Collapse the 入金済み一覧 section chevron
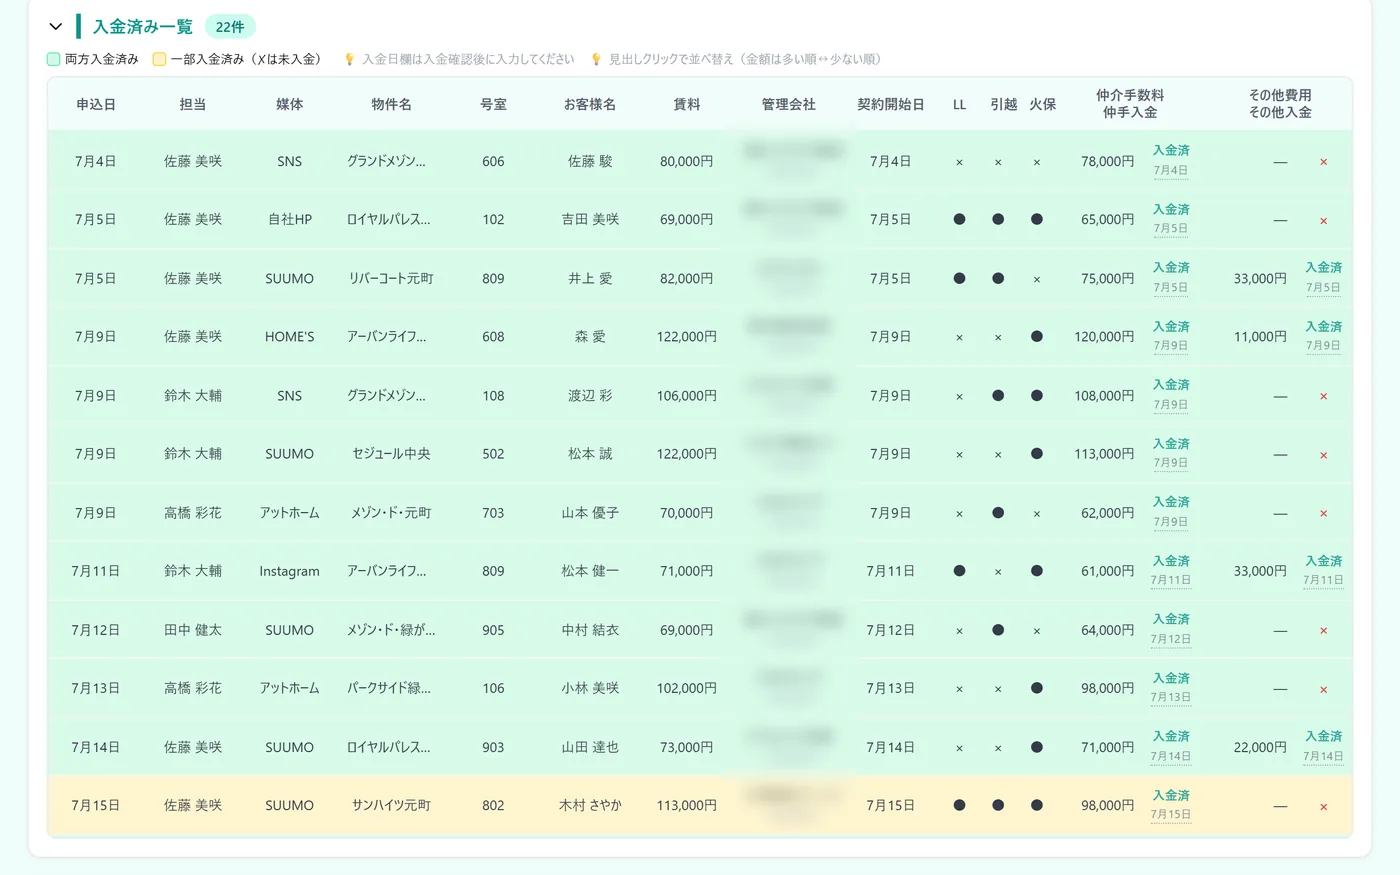The width and height of the screenshot is (1400, 875). click(56, 27)
